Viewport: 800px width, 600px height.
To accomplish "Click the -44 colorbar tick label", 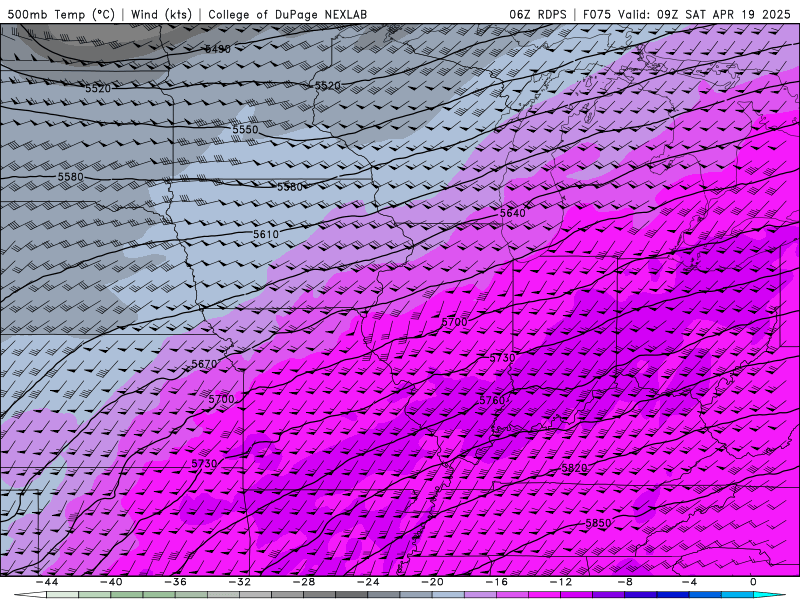I will 47,582.
